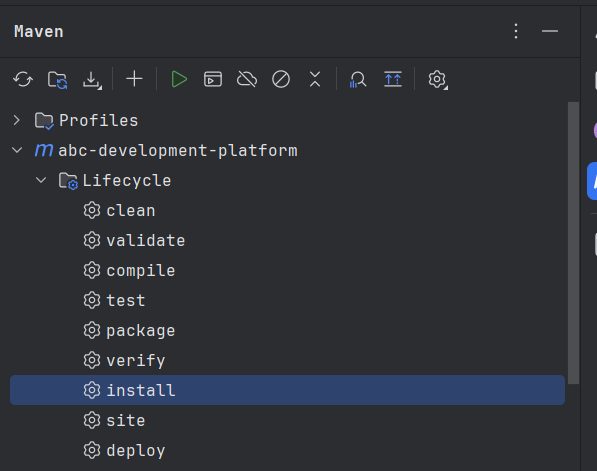Collapse the Lifecycle folder
Screen dimensions: 597x471
click(x=41, y=180)
